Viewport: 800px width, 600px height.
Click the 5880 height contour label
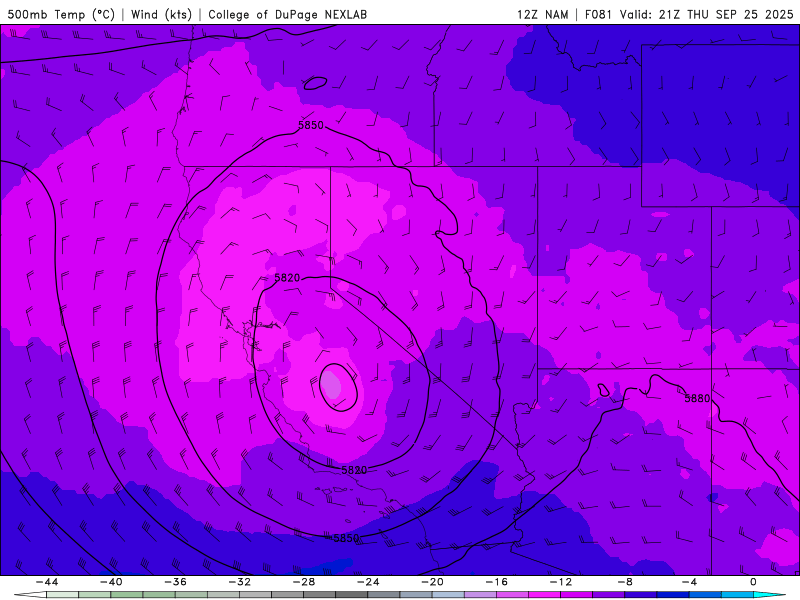click(x=697, y=398)
